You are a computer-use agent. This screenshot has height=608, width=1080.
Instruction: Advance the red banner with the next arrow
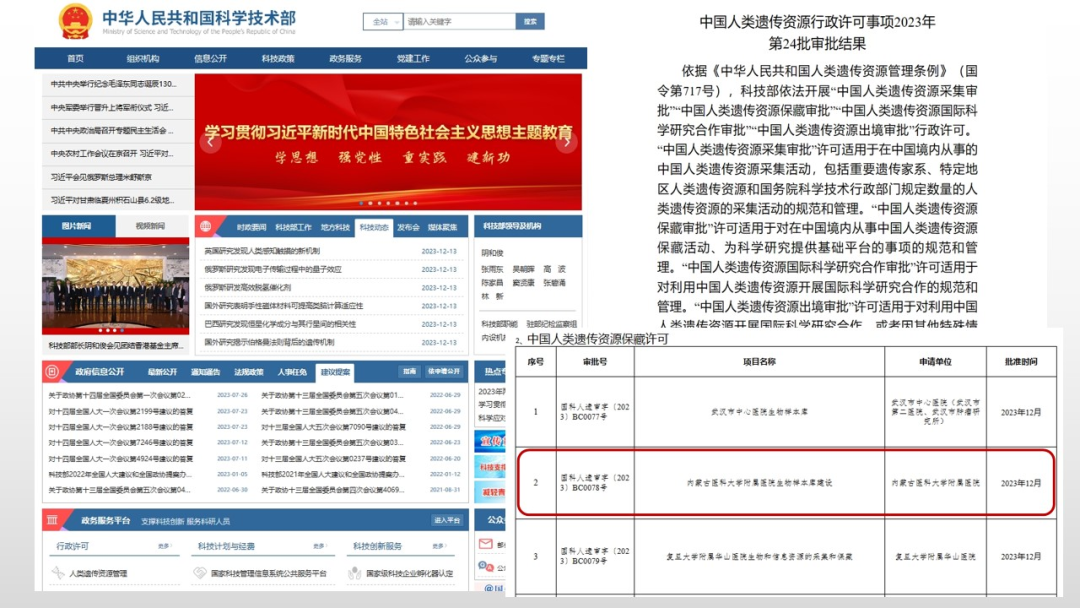(x=567, y=142)
